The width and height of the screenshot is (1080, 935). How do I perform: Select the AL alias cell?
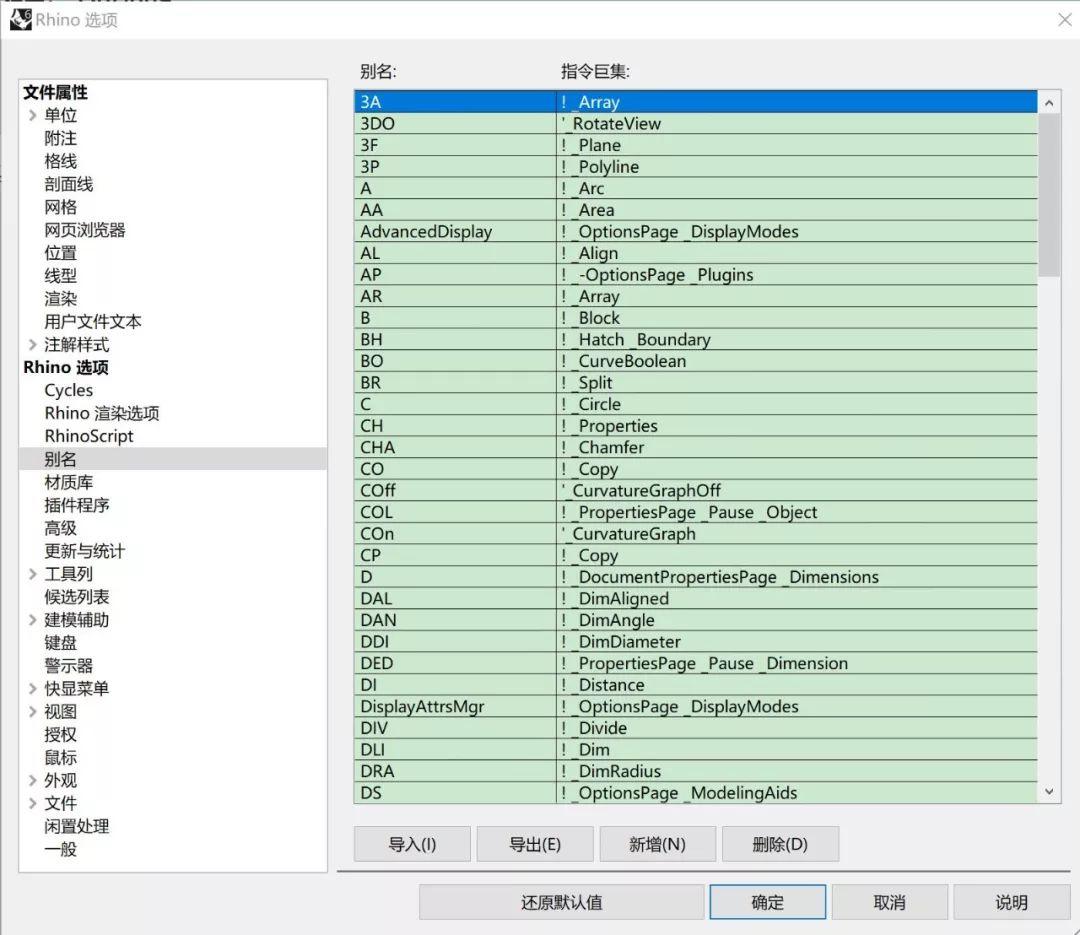(x=455, y=253)
